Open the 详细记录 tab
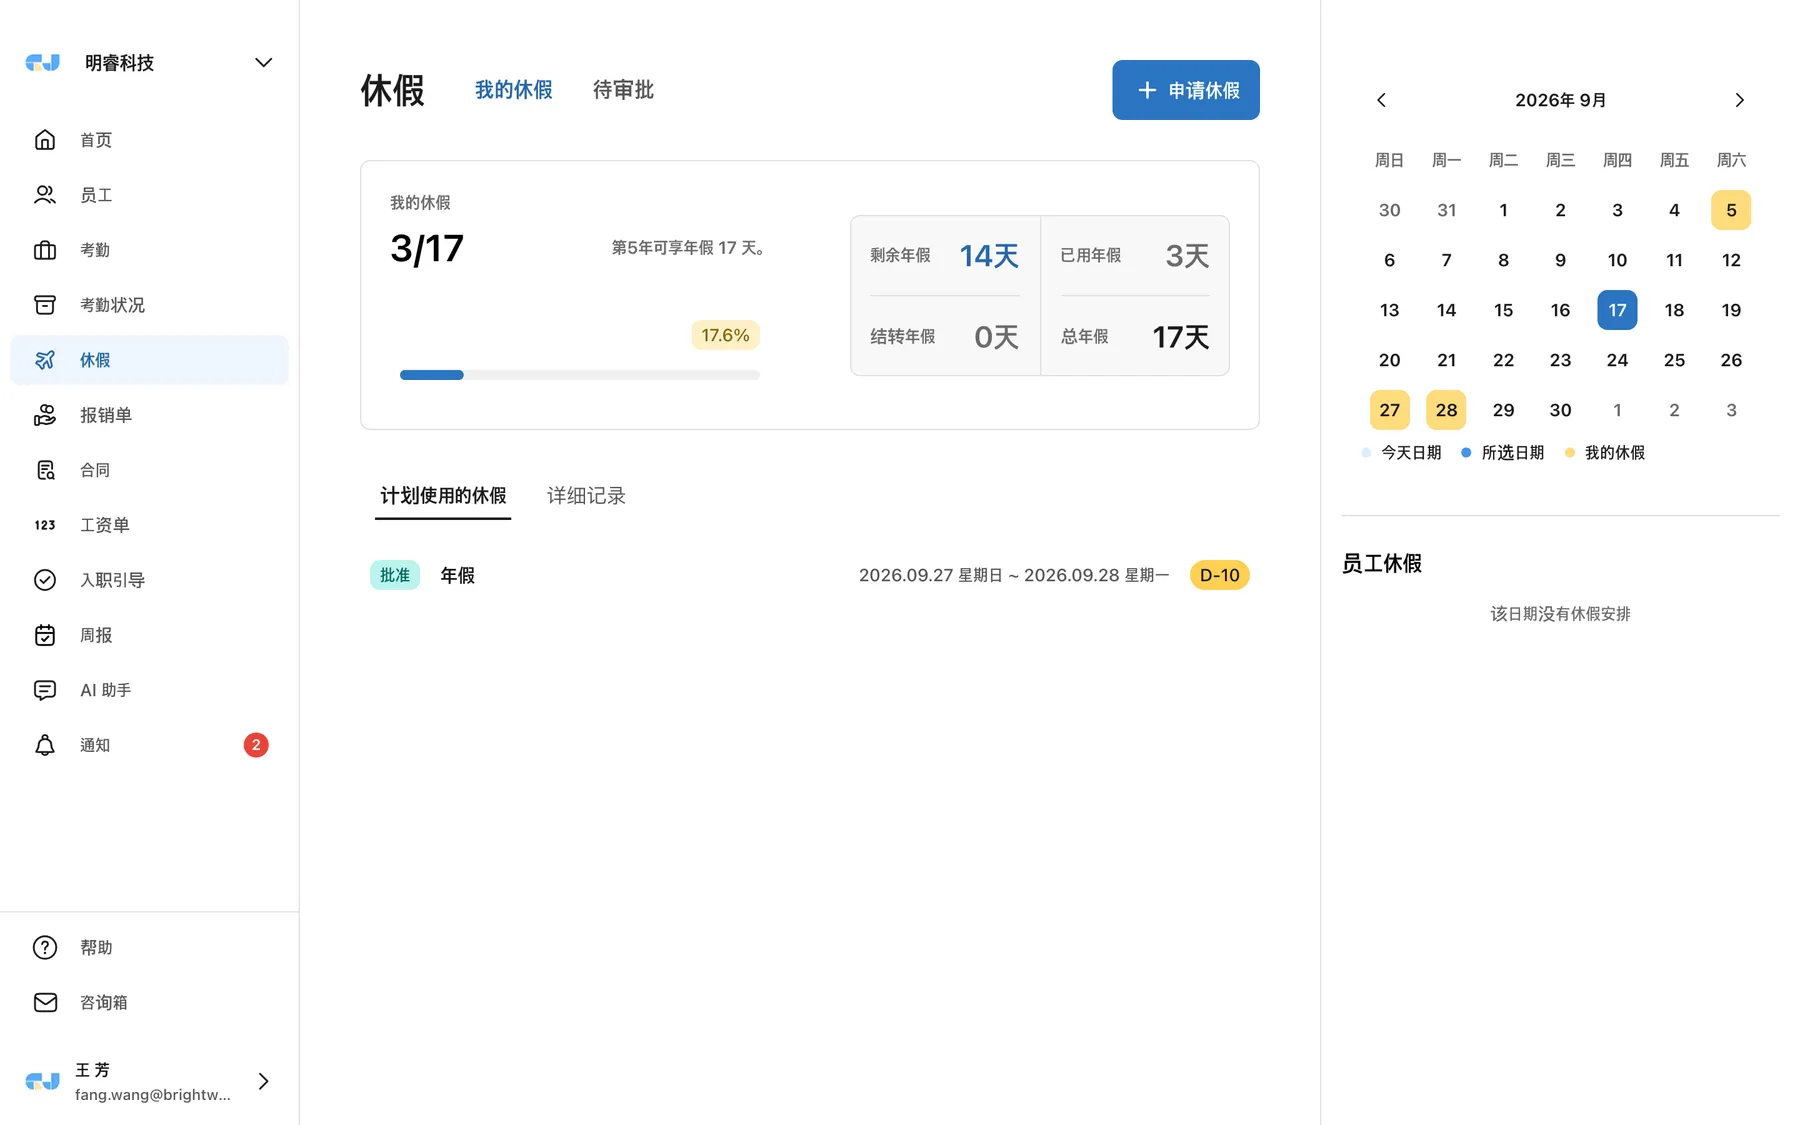The width and height of the screenshot is (1800, 1125). click(586, 496)
